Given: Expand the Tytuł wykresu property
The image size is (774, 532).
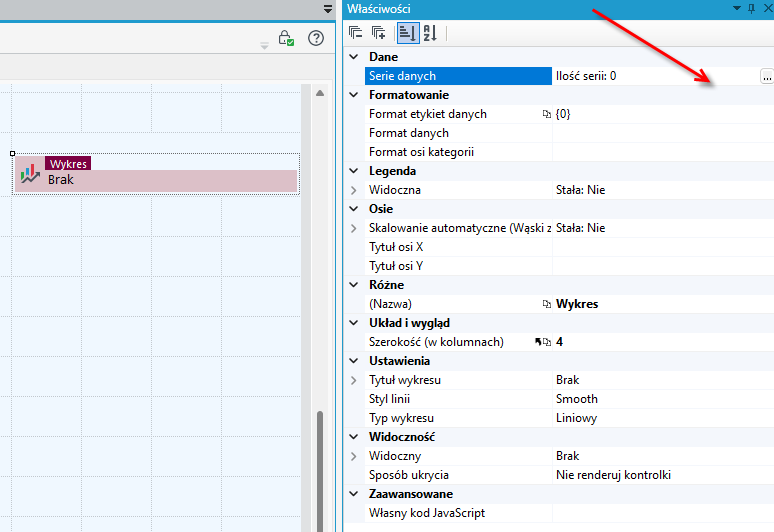Looking at the screenshot, I should pos(353,380).
